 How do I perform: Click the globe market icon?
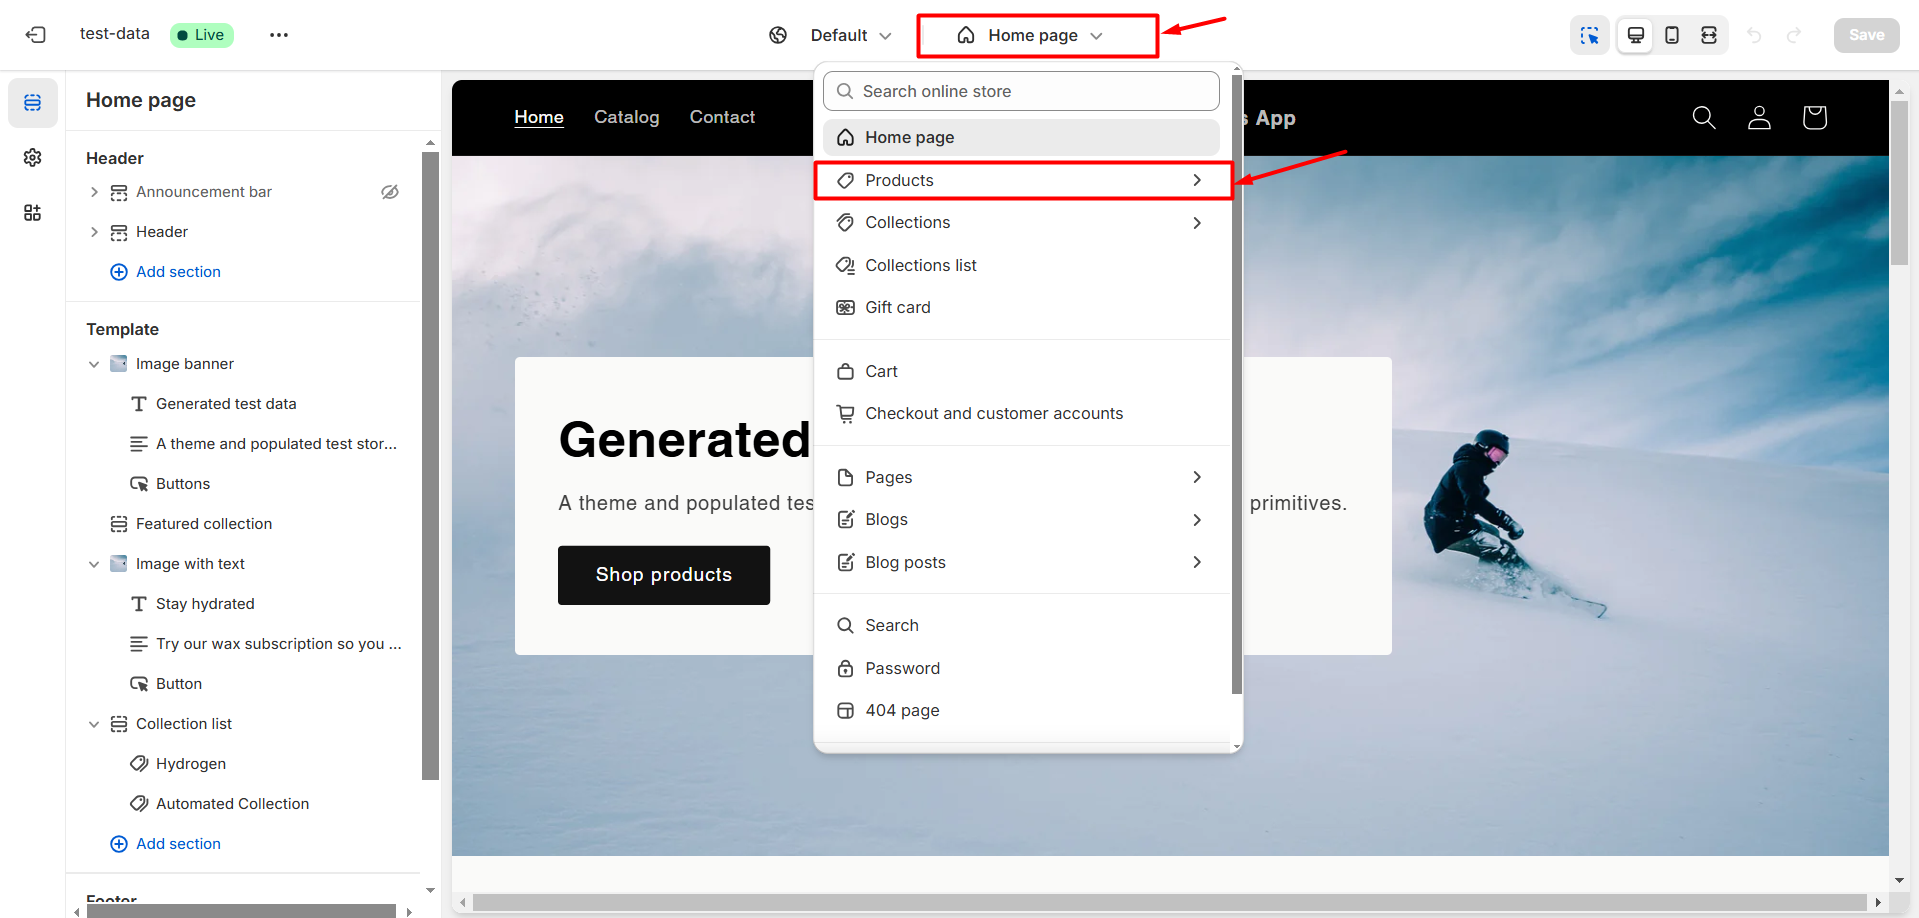[x=778, y=35]
